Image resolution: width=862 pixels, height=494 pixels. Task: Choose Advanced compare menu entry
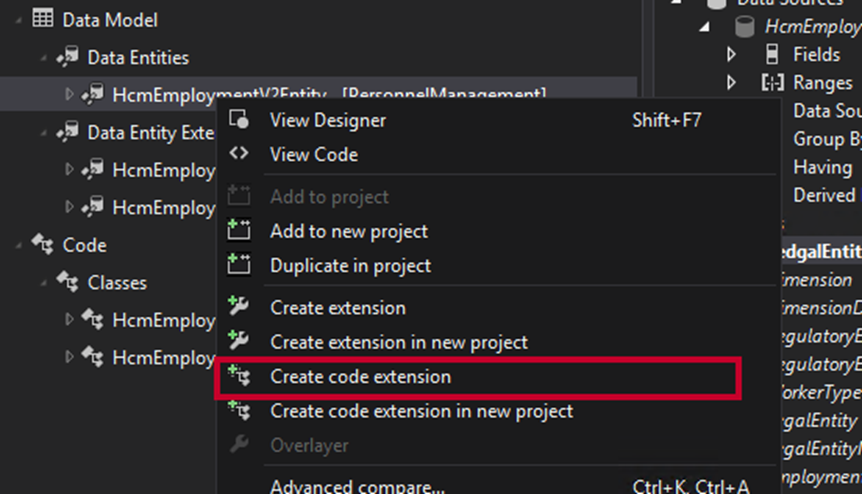[x=357, y=487]
